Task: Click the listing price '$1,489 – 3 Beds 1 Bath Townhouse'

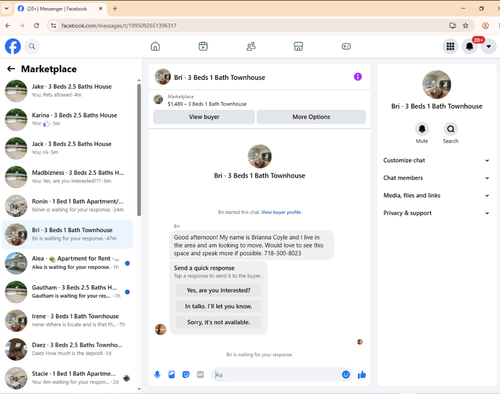Action: tap(207, 104)
